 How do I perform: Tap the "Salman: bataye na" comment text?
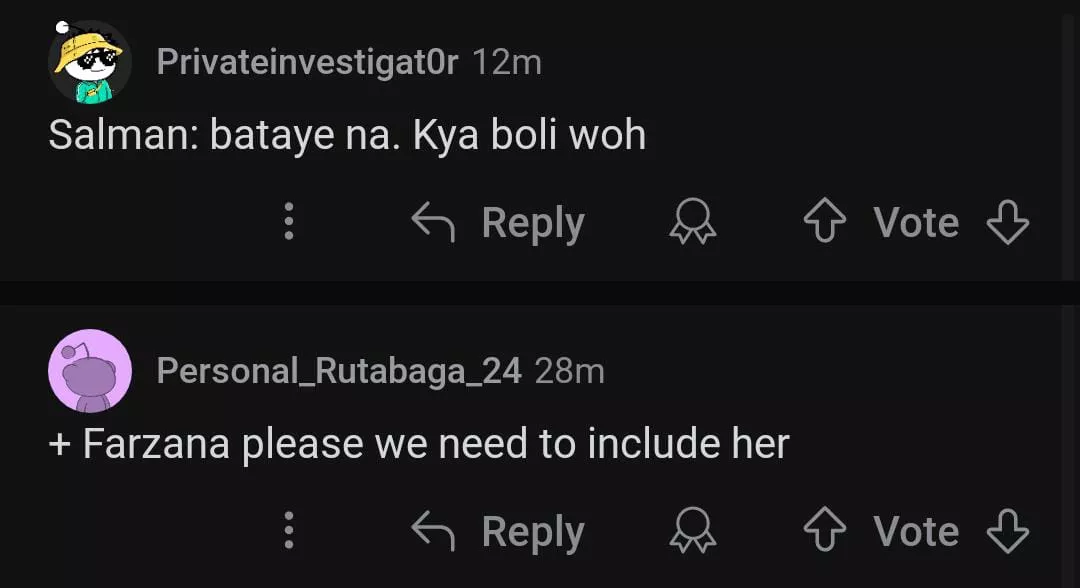(347, 135)
